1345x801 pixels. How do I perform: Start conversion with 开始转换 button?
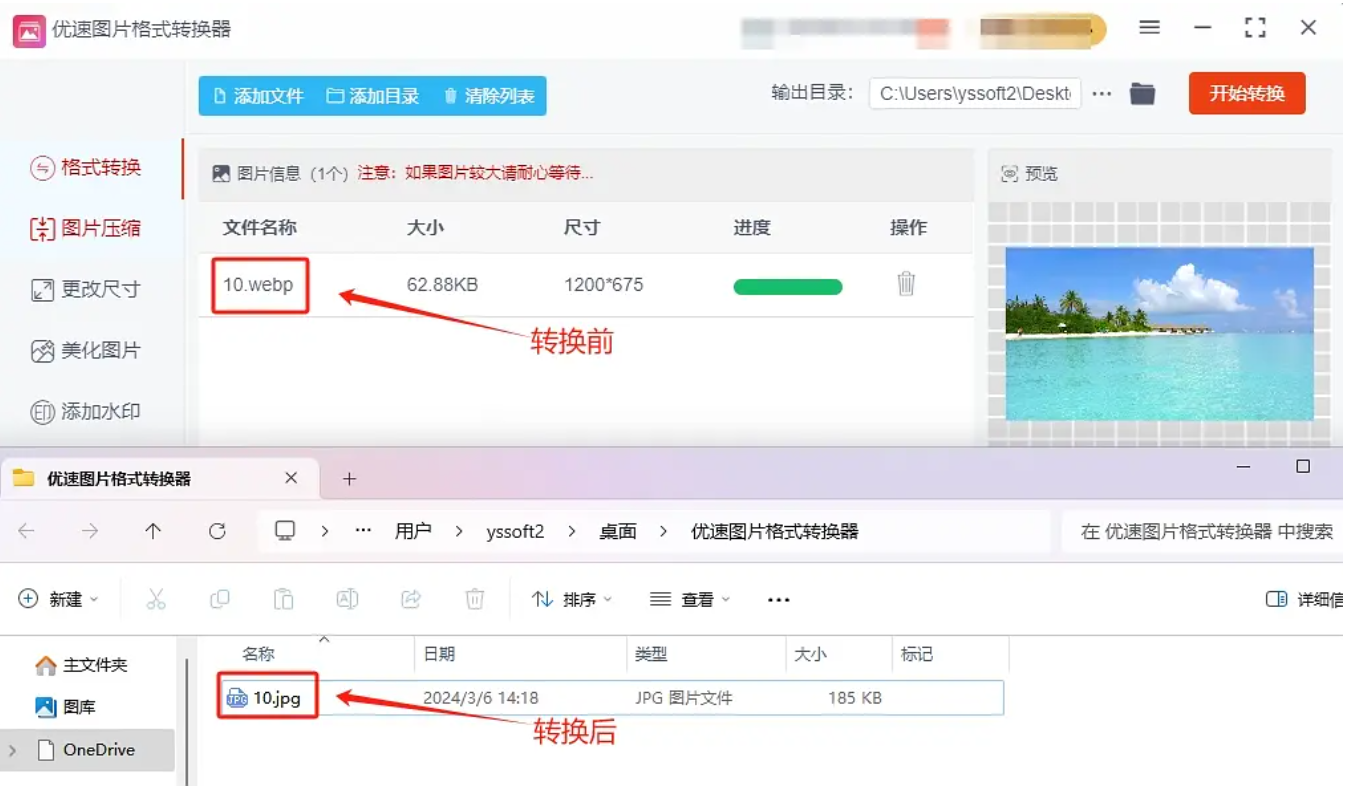pyautogui.click(x=1247, y=93)
